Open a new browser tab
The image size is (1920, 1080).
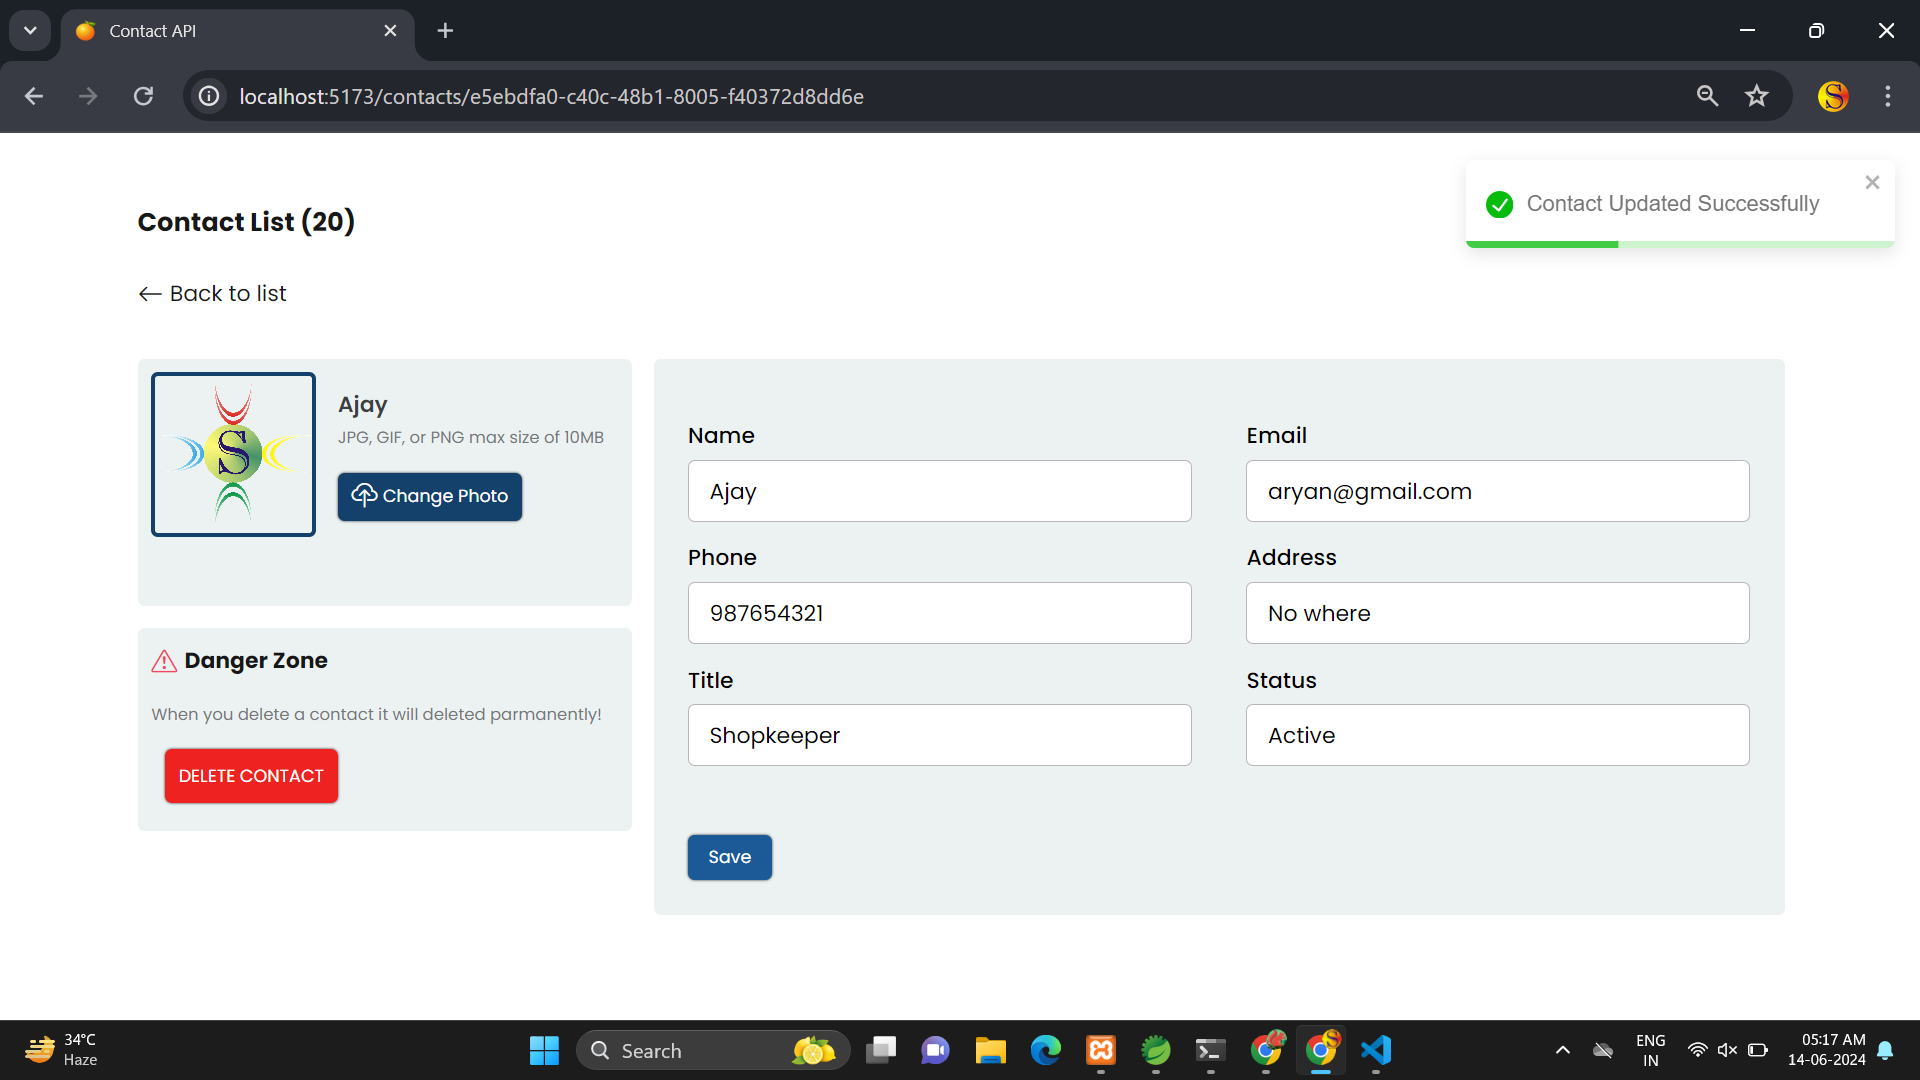point(445,31)
